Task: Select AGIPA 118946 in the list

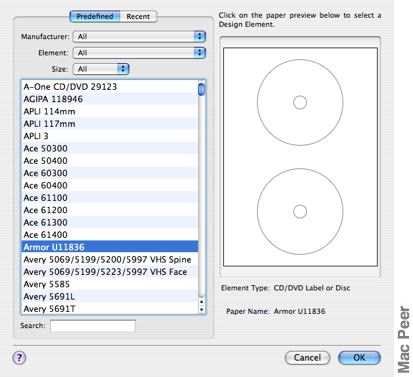Action: [110, 99]
